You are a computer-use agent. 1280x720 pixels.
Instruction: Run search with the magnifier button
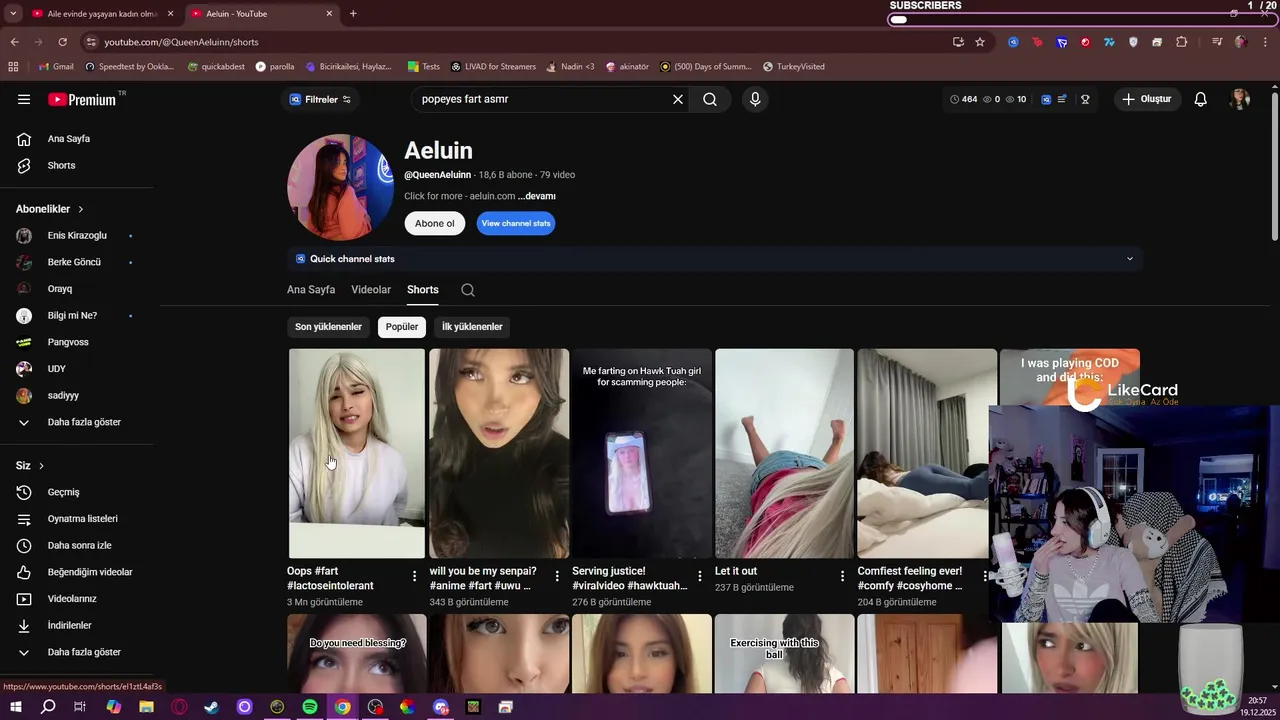[710, 99]
